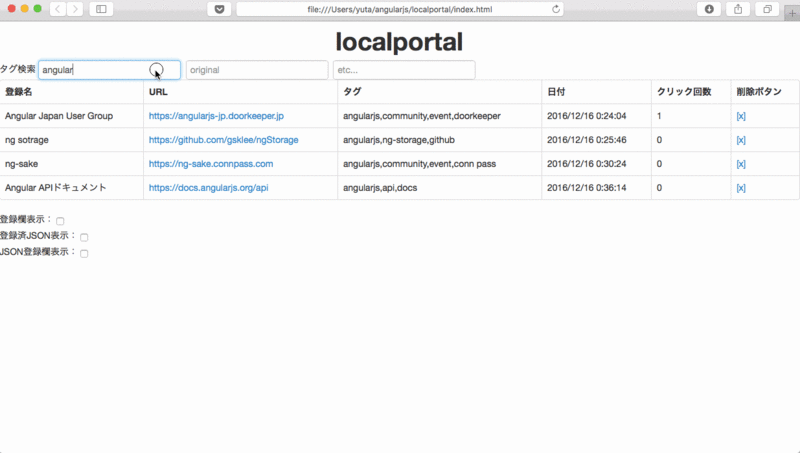This screenshot has width=800, height=453.
Task: Toggle the Safari sidebar button
Action: 101,9
